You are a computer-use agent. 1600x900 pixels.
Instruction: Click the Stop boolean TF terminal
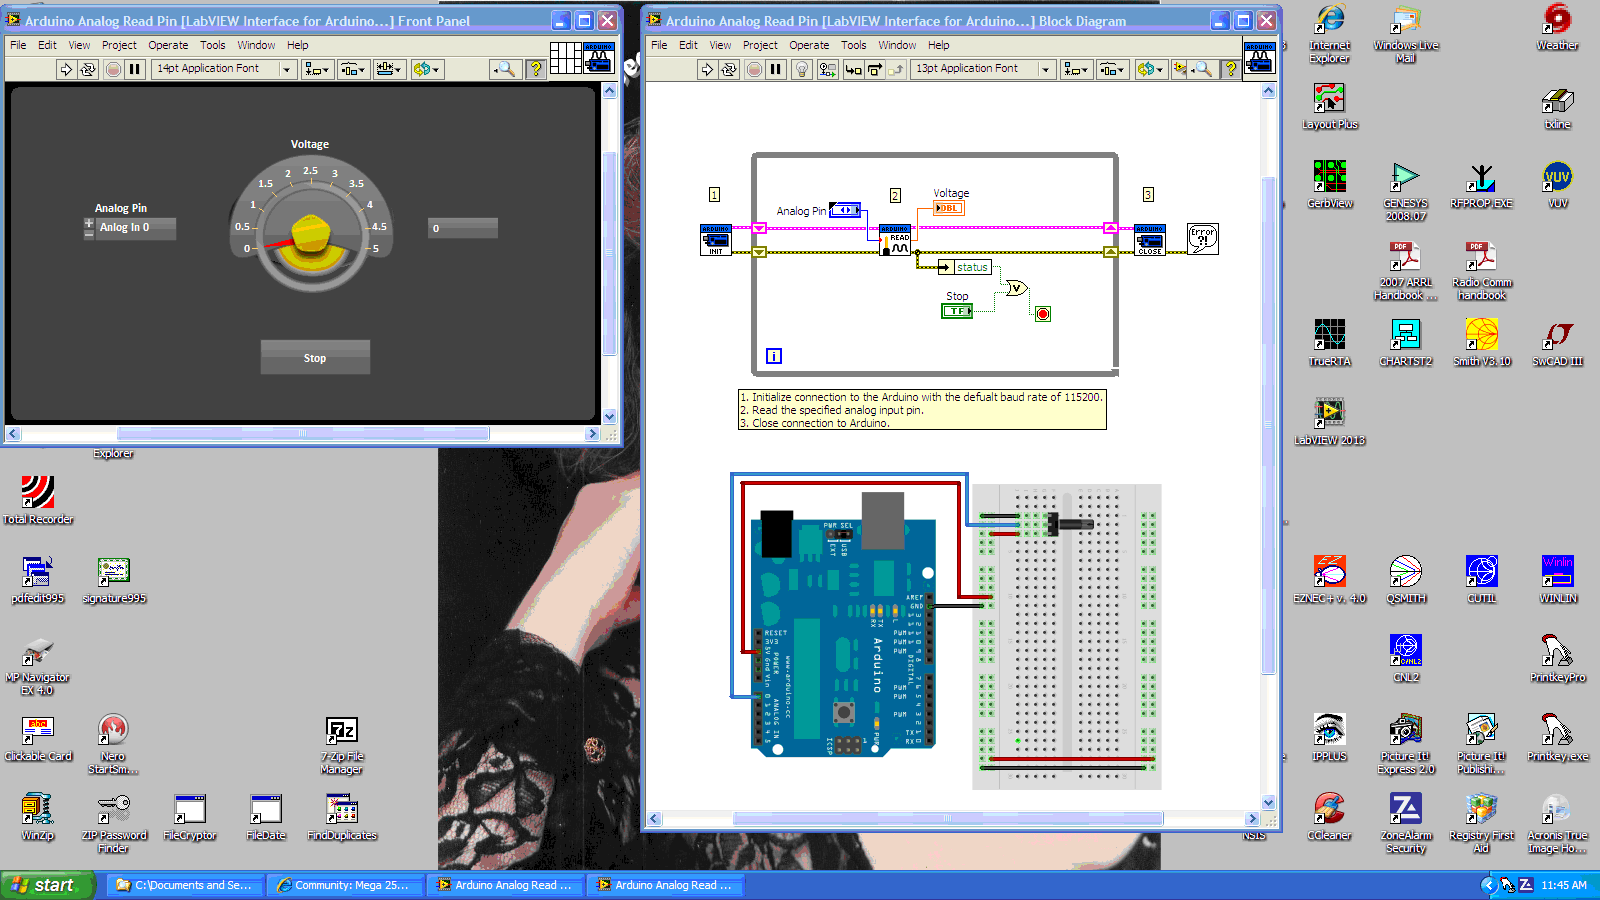(957, 311)
